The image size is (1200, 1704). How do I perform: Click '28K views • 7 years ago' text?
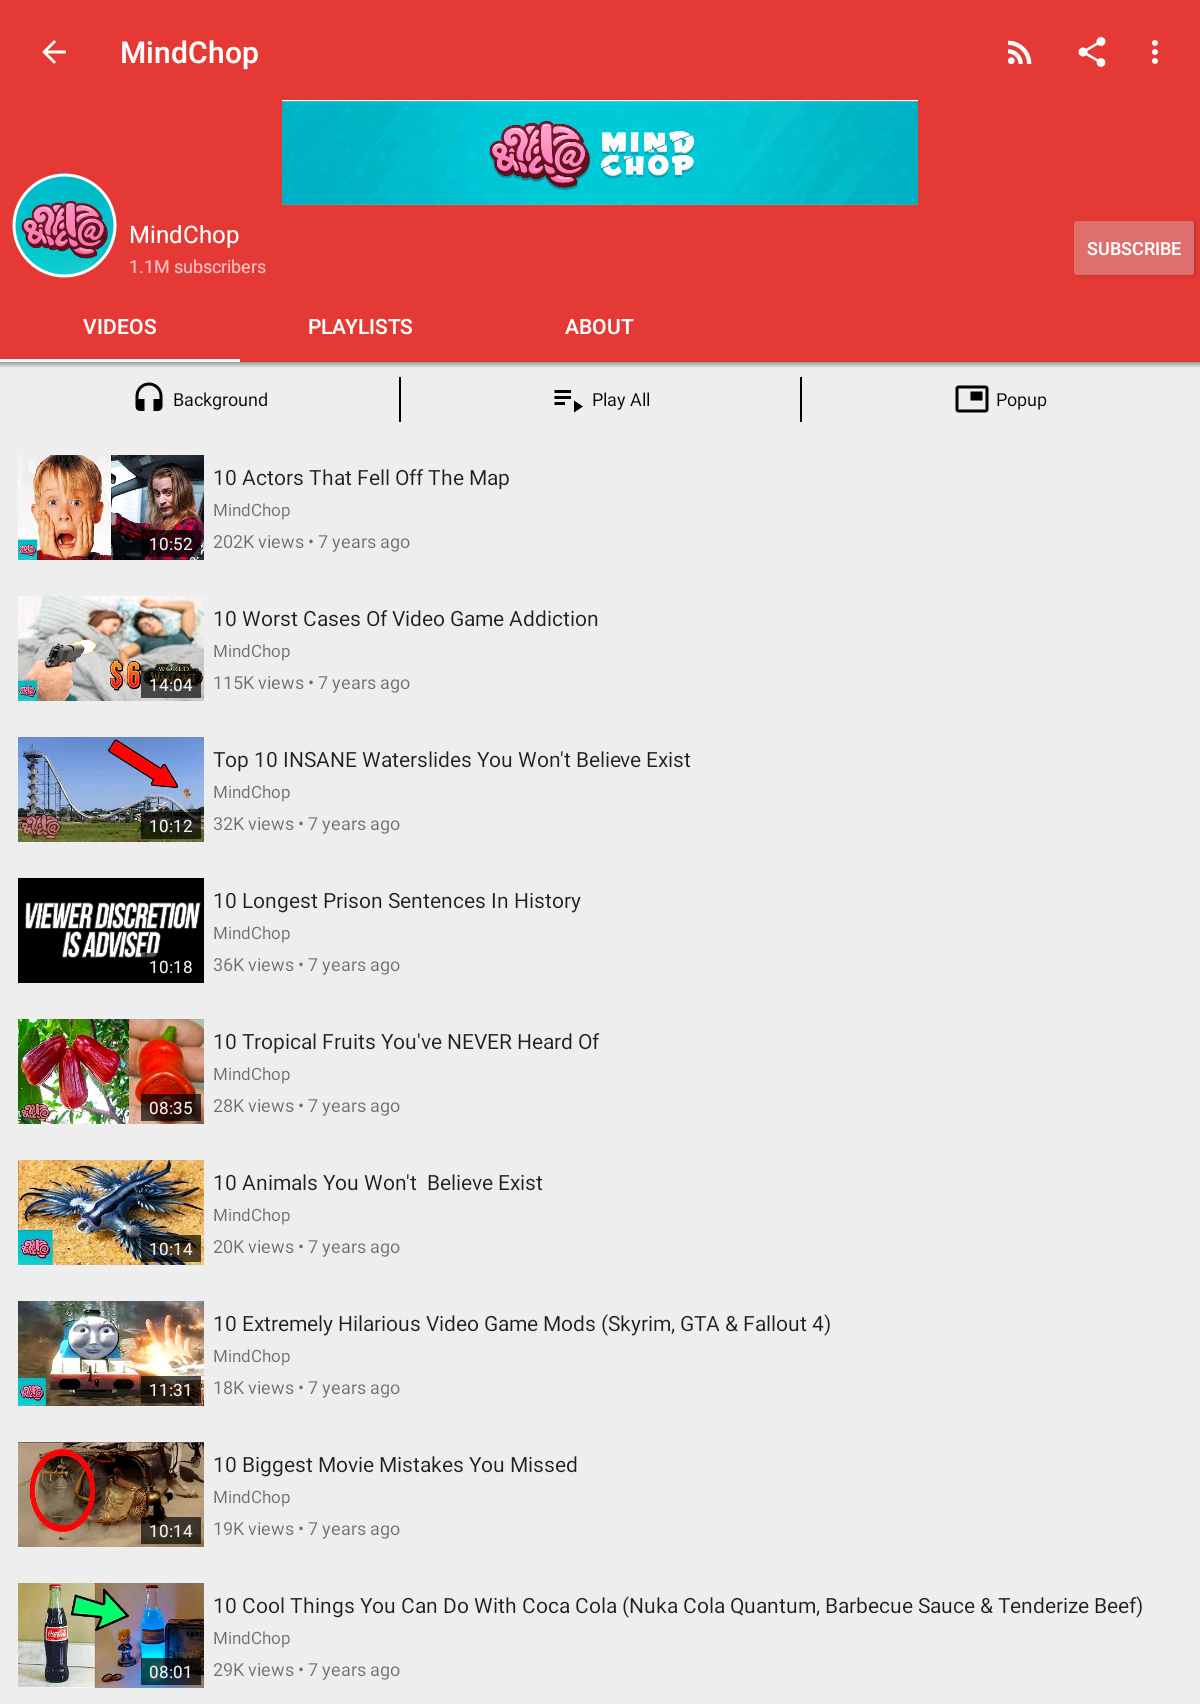306,1106
